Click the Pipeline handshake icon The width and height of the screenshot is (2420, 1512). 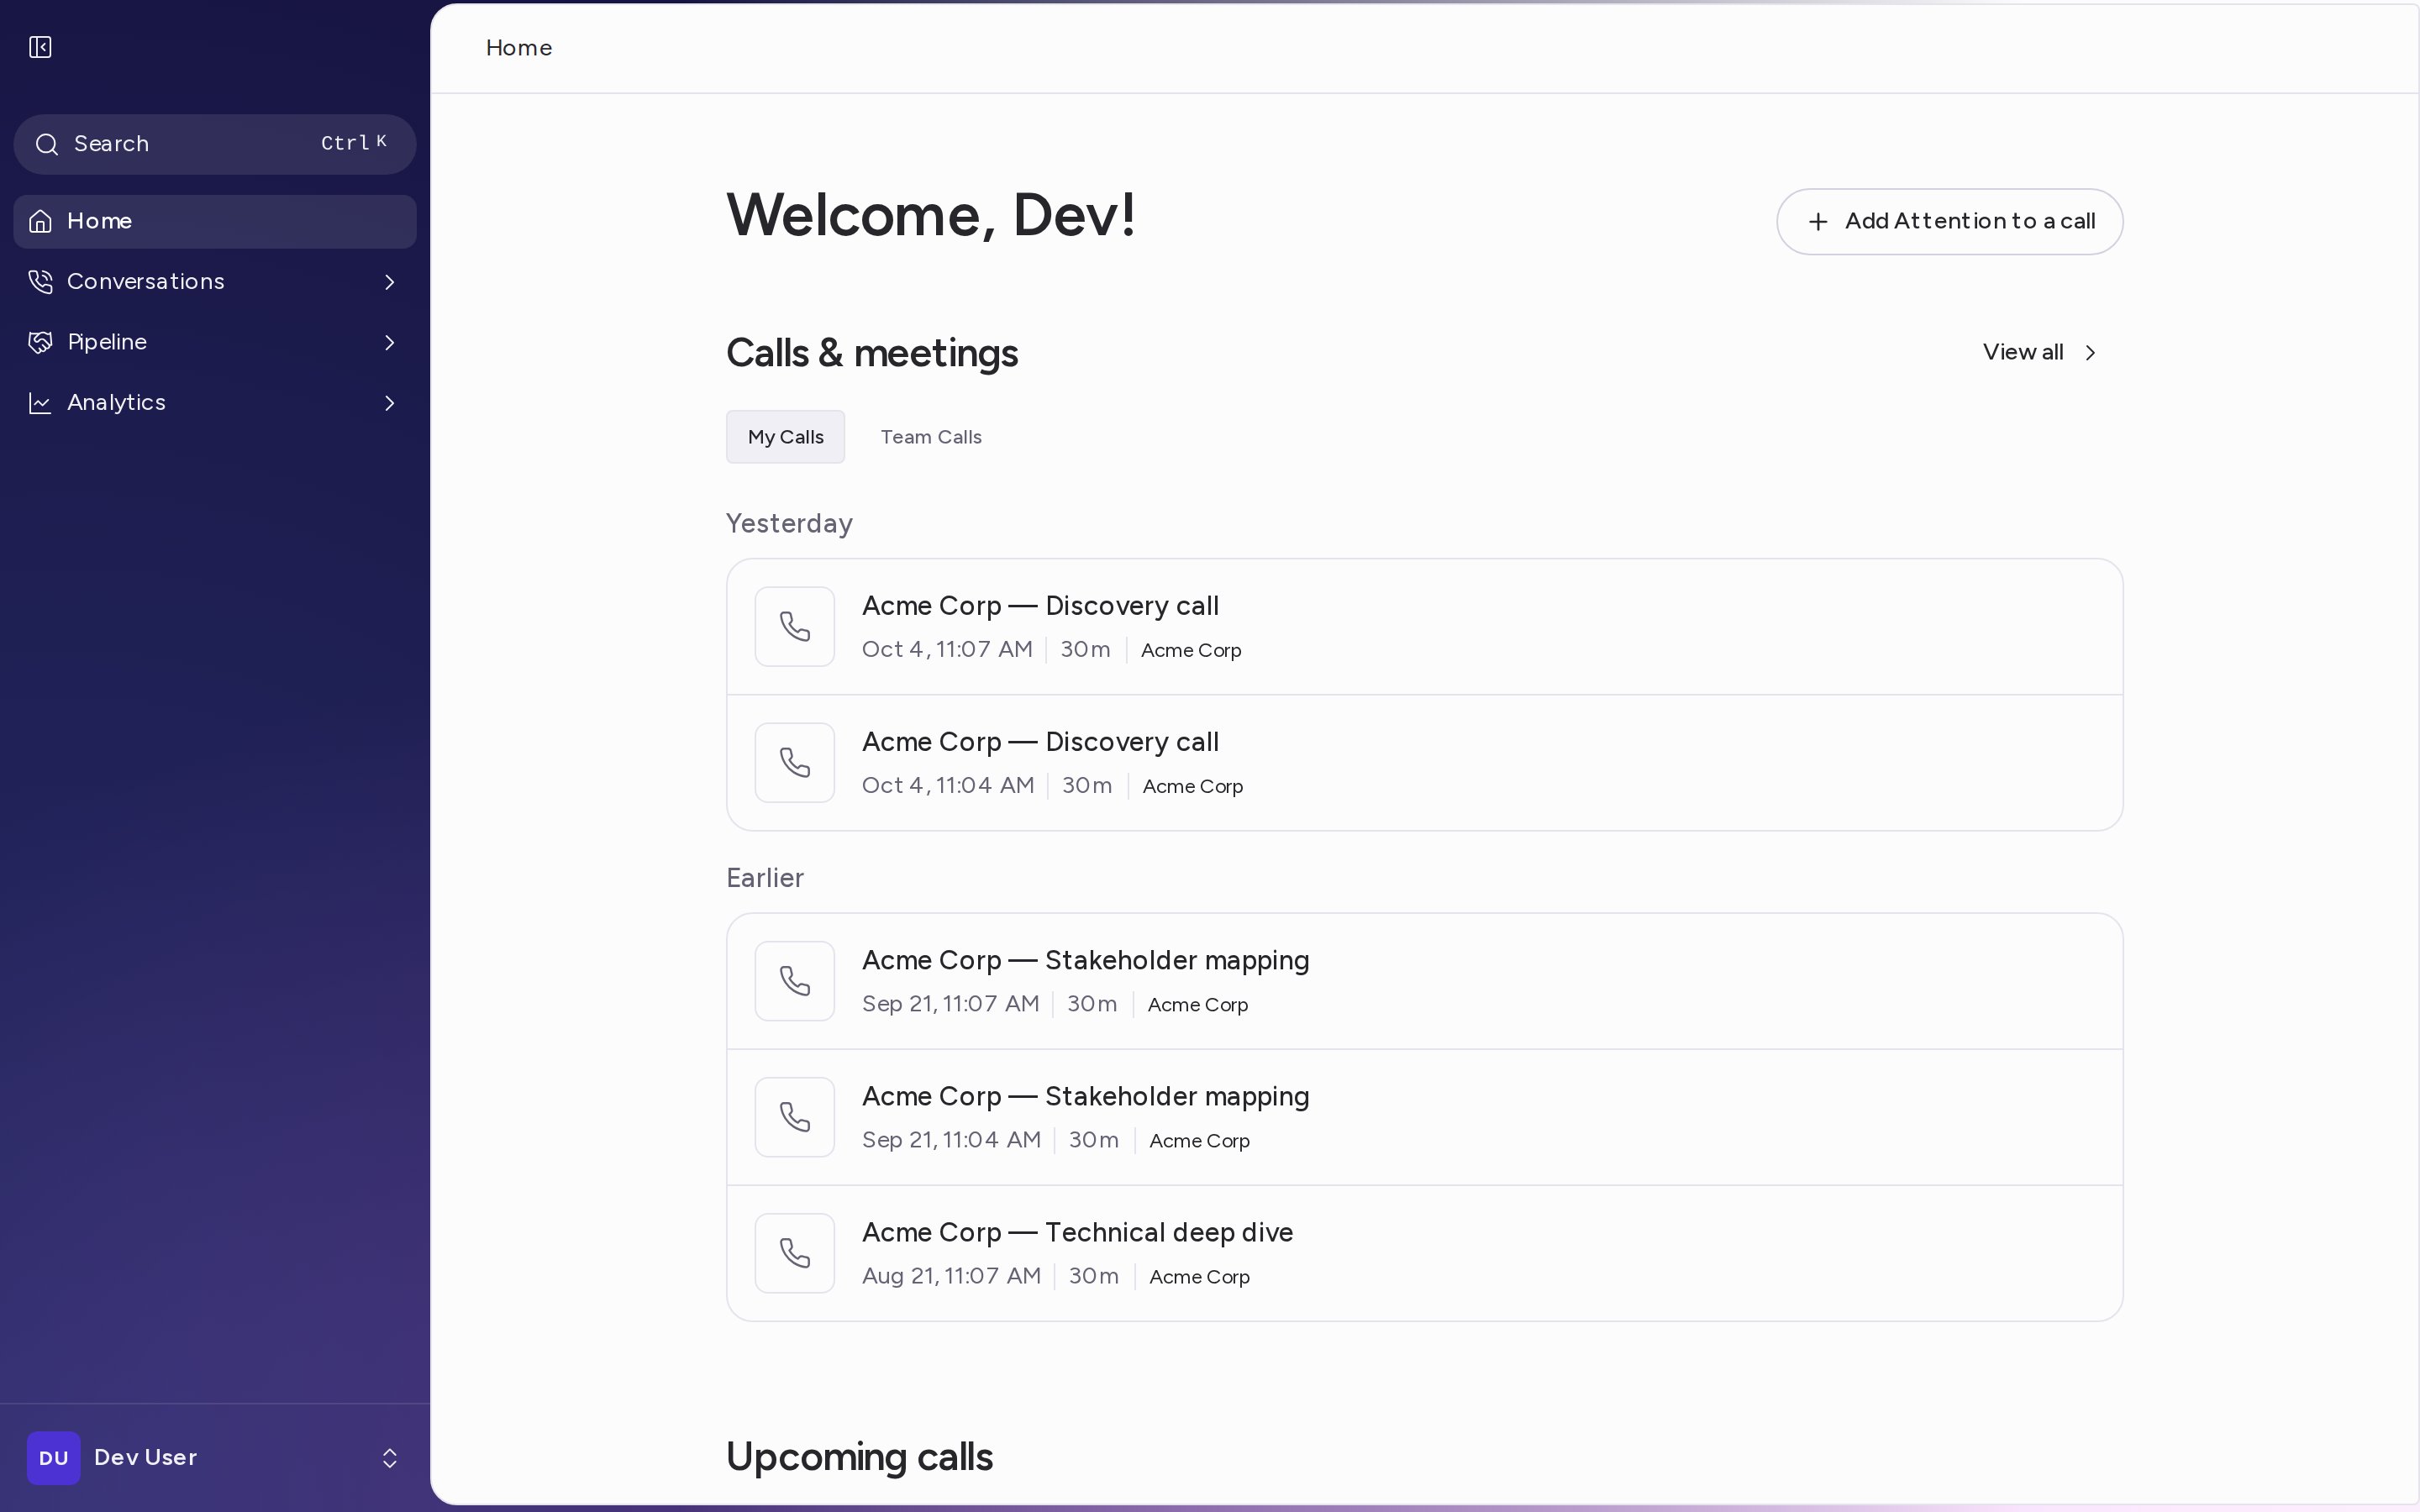40,342
